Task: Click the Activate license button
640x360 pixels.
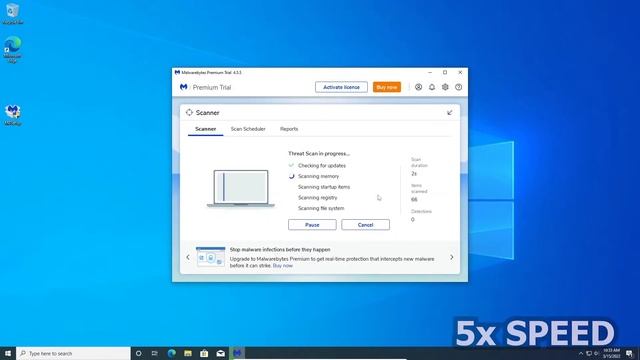Action: (341, 87)
